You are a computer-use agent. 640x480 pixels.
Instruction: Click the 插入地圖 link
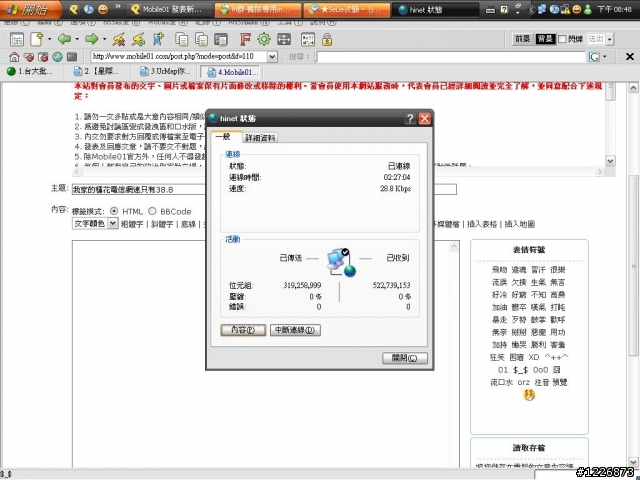point(520,224)
